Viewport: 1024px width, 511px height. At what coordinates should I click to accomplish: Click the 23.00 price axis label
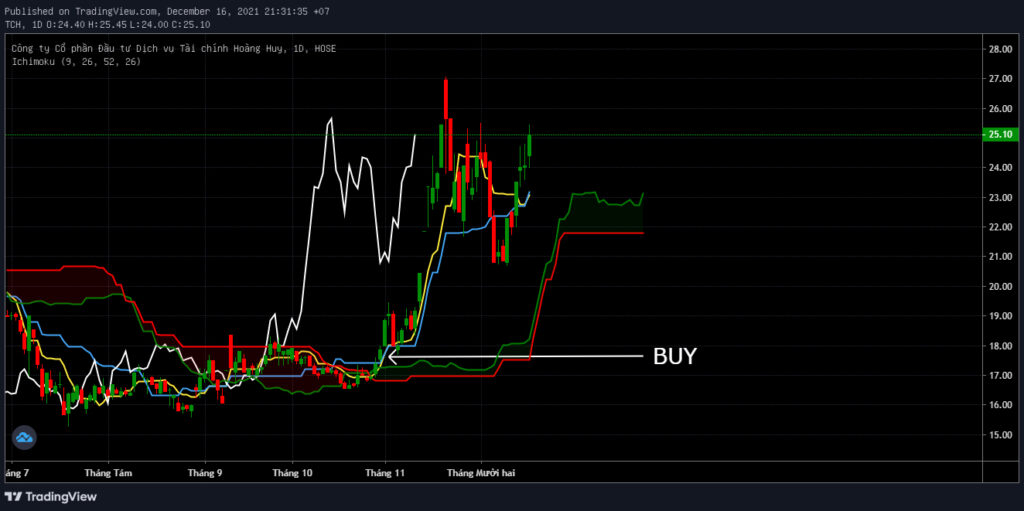click(1000, 197)
